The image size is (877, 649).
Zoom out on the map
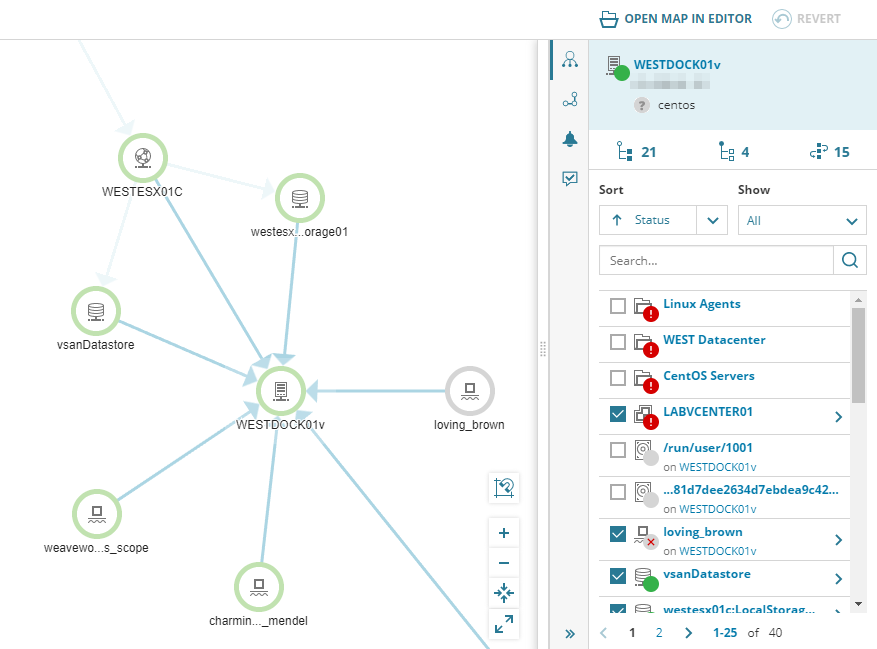point(504,563)
